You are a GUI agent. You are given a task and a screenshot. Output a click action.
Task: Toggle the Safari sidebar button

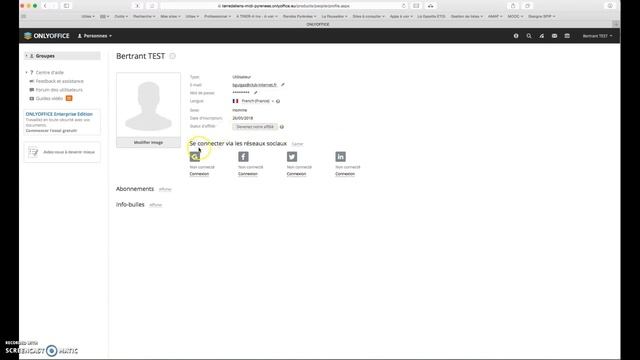pyautogui.click(x=67, y=6)
